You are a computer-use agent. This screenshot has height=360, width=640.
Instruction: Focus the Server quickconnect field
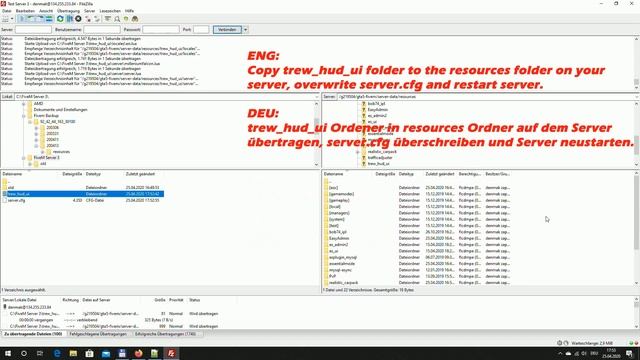(33, 29)
